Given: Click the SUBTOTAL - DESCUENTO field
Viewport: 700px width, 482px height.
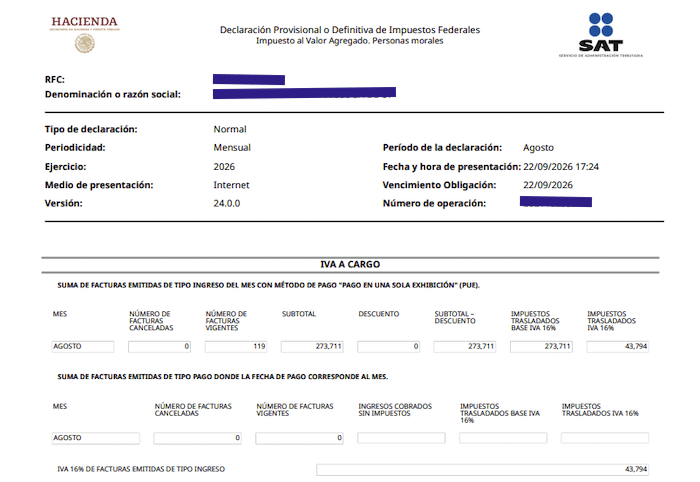Looking at the screenshot, I should (x=465, y=347).
